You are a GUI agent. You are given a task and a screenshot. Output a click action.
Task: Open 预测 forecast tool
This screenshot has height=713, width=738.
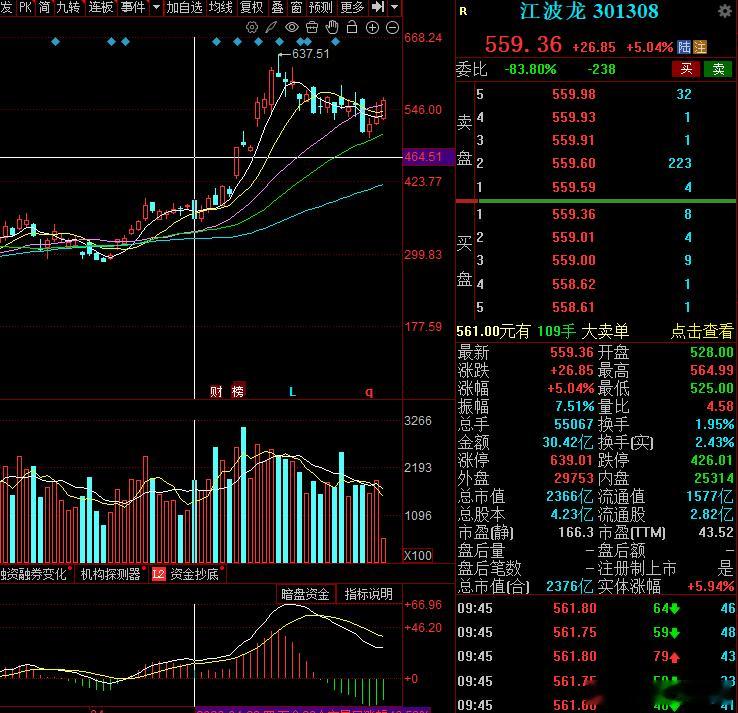pyautogui.click(x=321, y=7)
